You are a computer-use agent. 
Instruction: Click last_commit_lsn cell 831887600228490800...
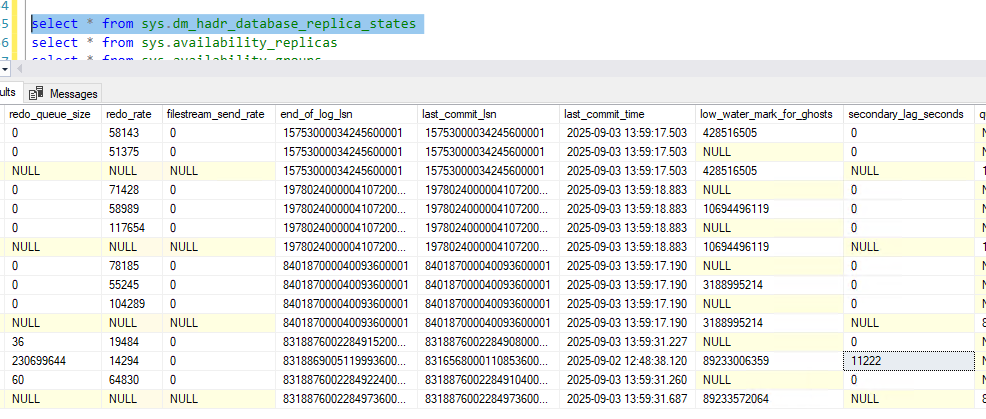[490, 342]
